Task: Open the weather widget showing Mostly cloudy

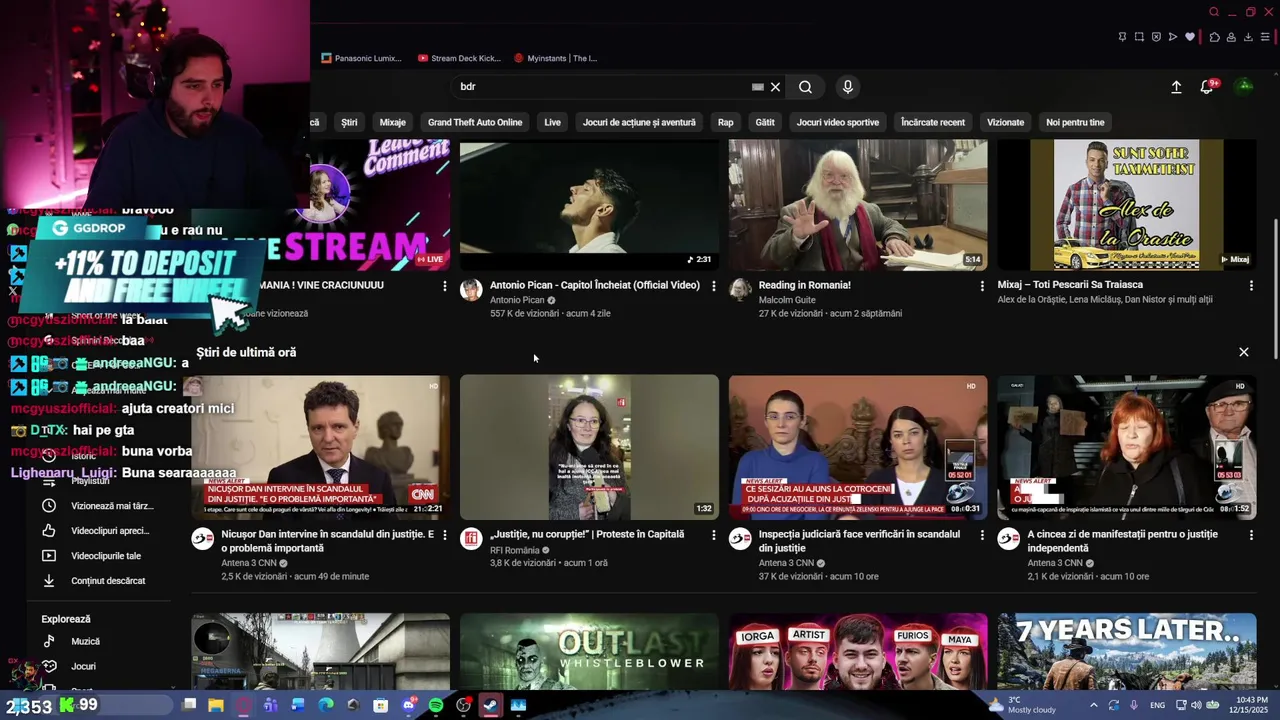Action: pyautogui.click(x=1022, y=705)
